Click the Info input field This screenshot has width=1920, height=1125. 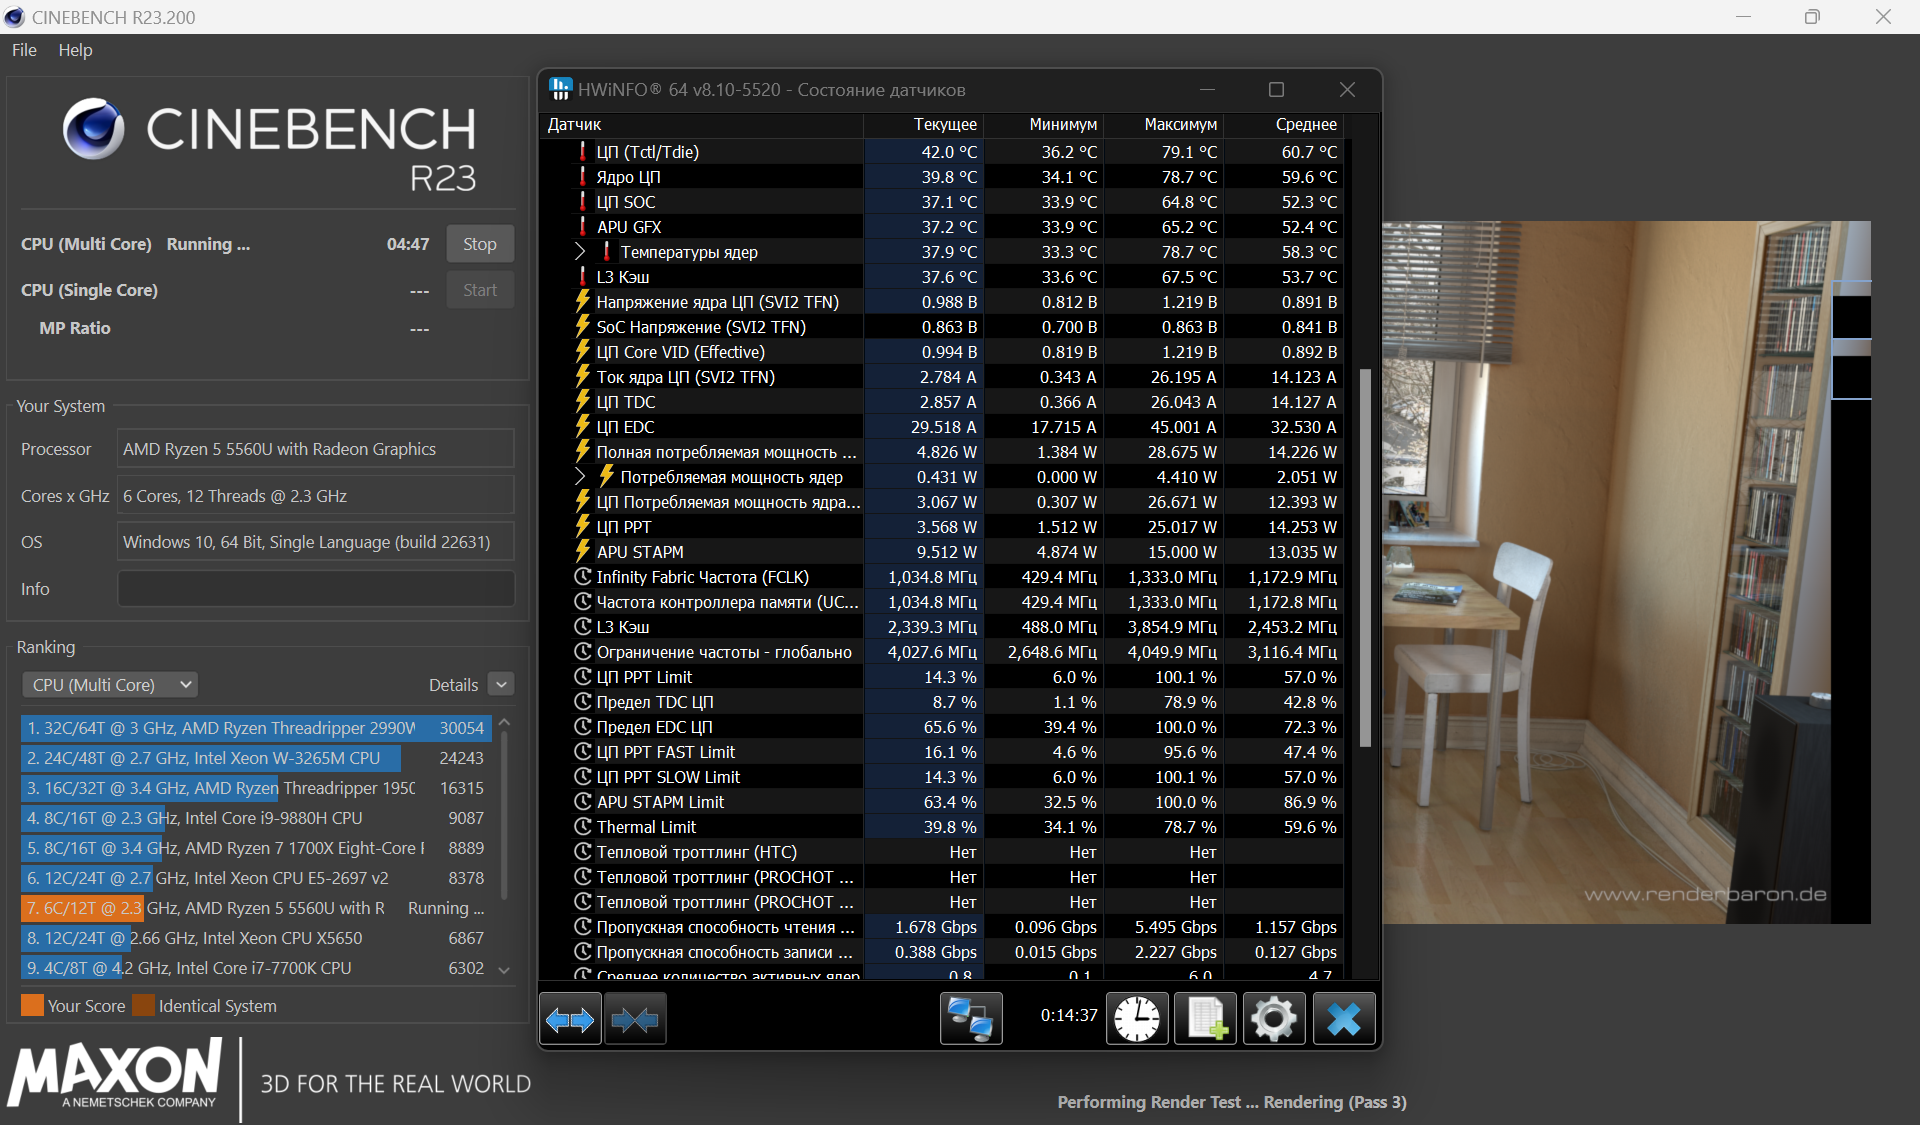[316, 589]
